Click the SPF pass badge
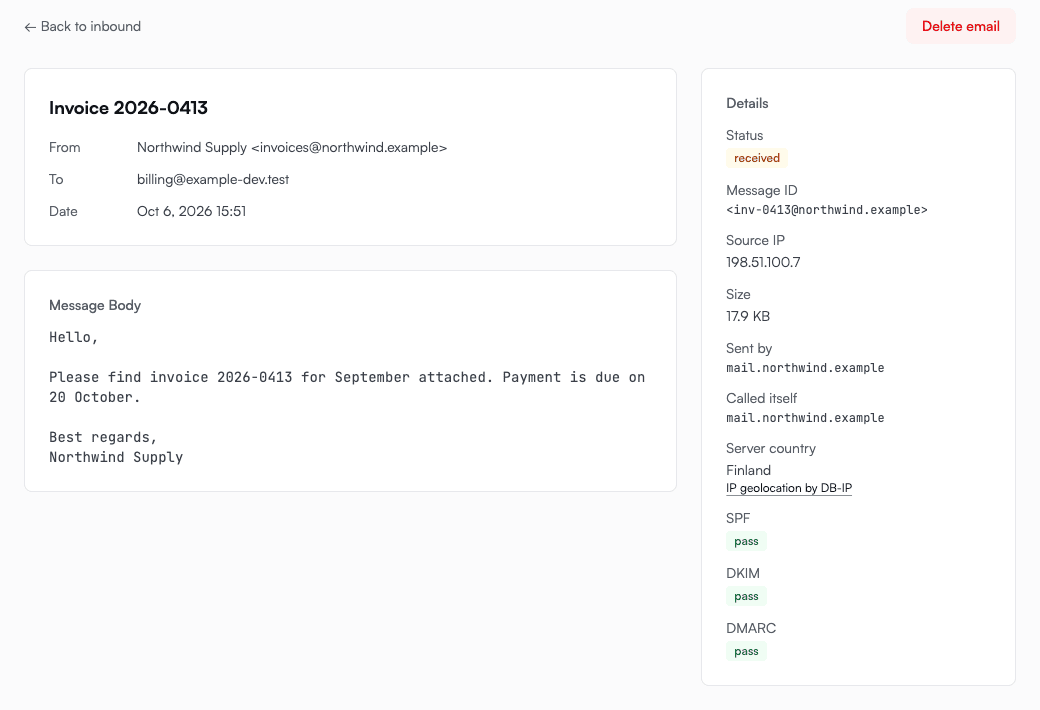The width and height of the screenshot is (1040, 710). pos(746,541)
